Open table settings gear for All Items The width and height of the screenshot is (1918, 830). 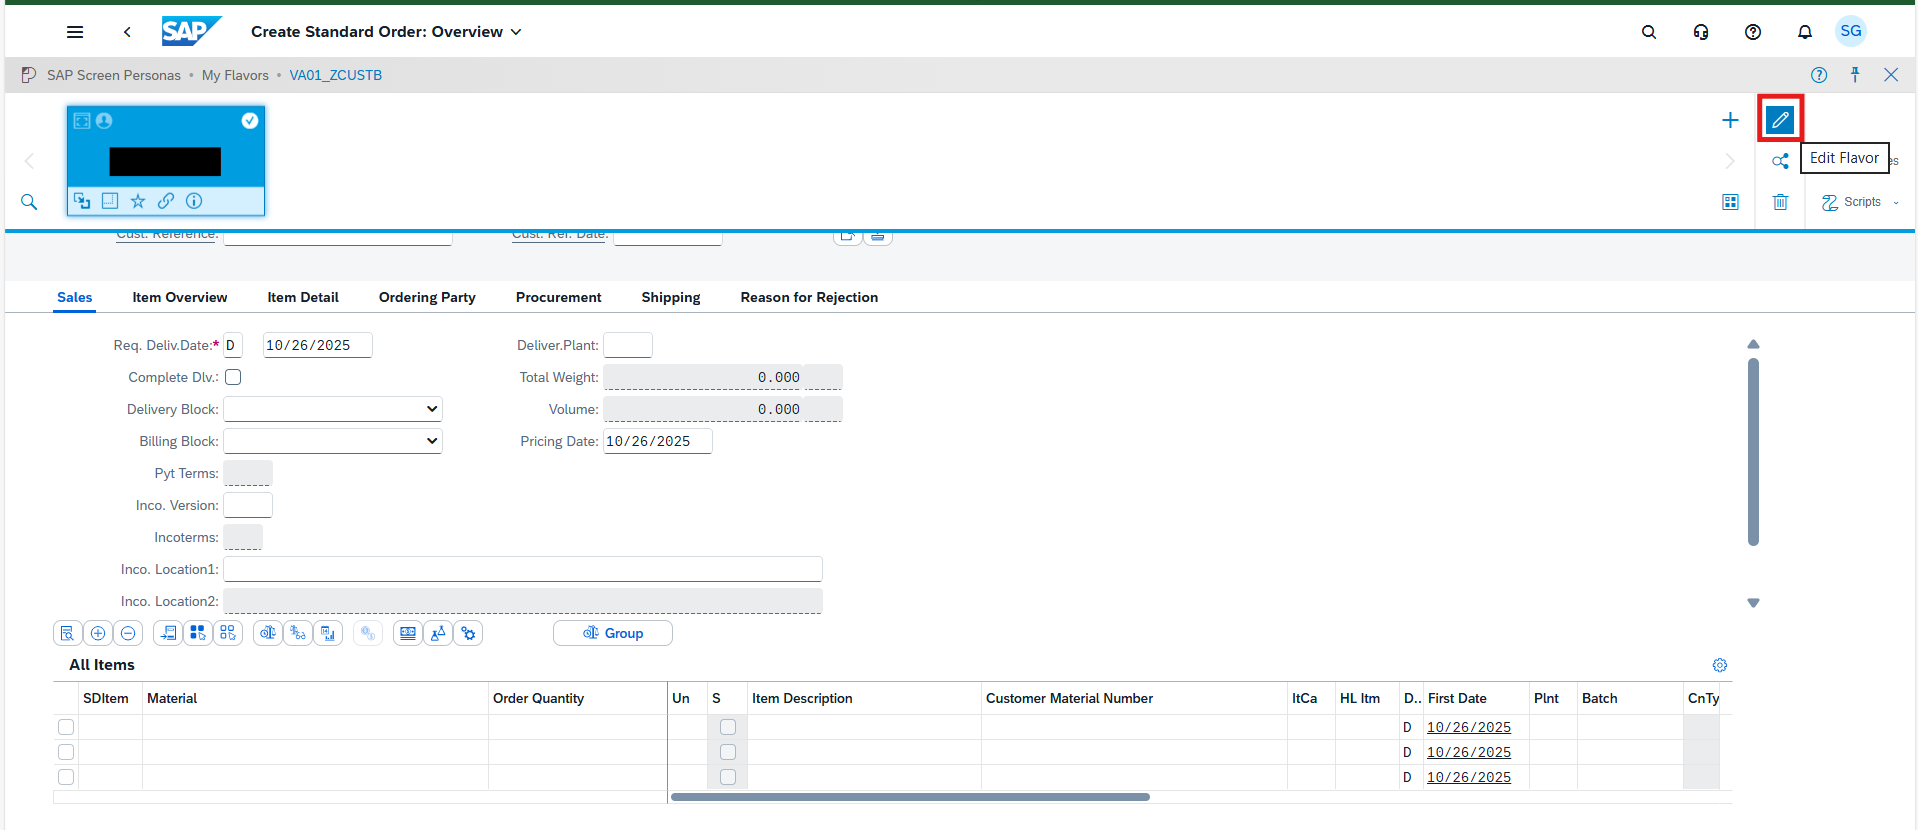click(1719, 665)
